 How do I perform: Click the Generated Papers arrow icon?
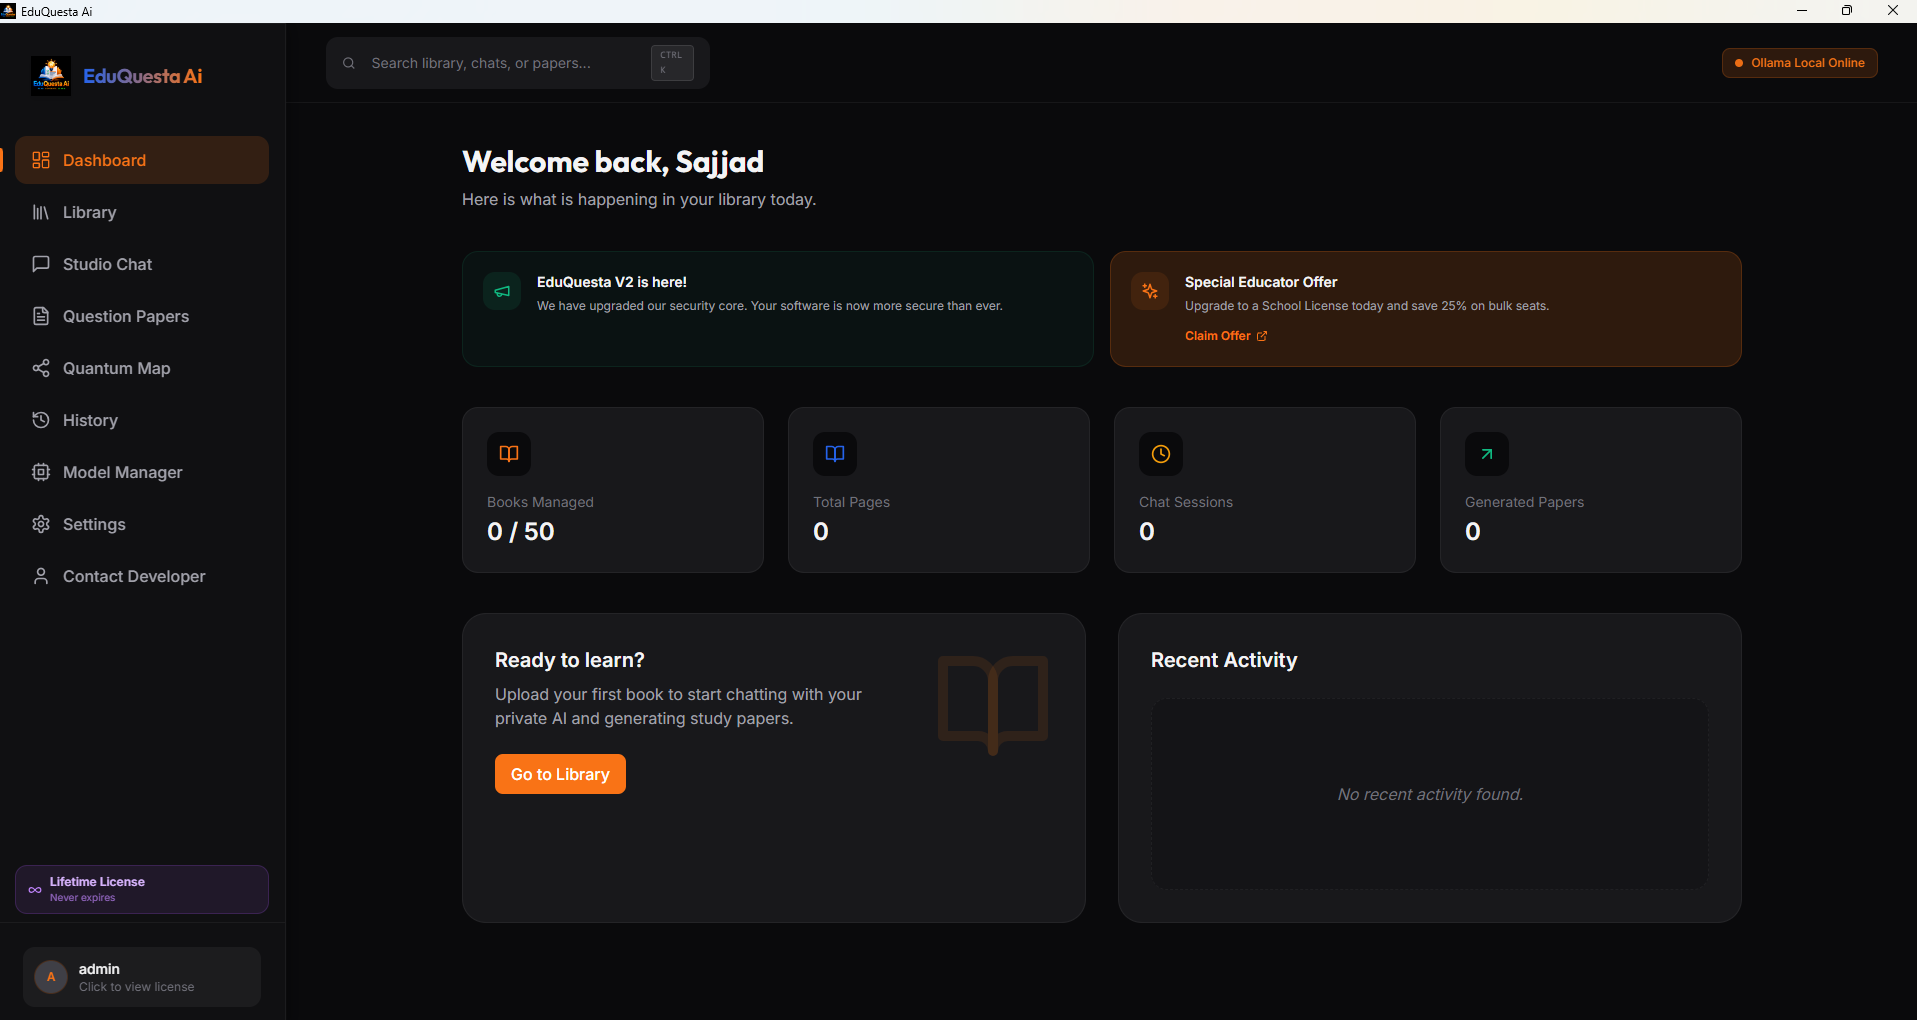1486,453
